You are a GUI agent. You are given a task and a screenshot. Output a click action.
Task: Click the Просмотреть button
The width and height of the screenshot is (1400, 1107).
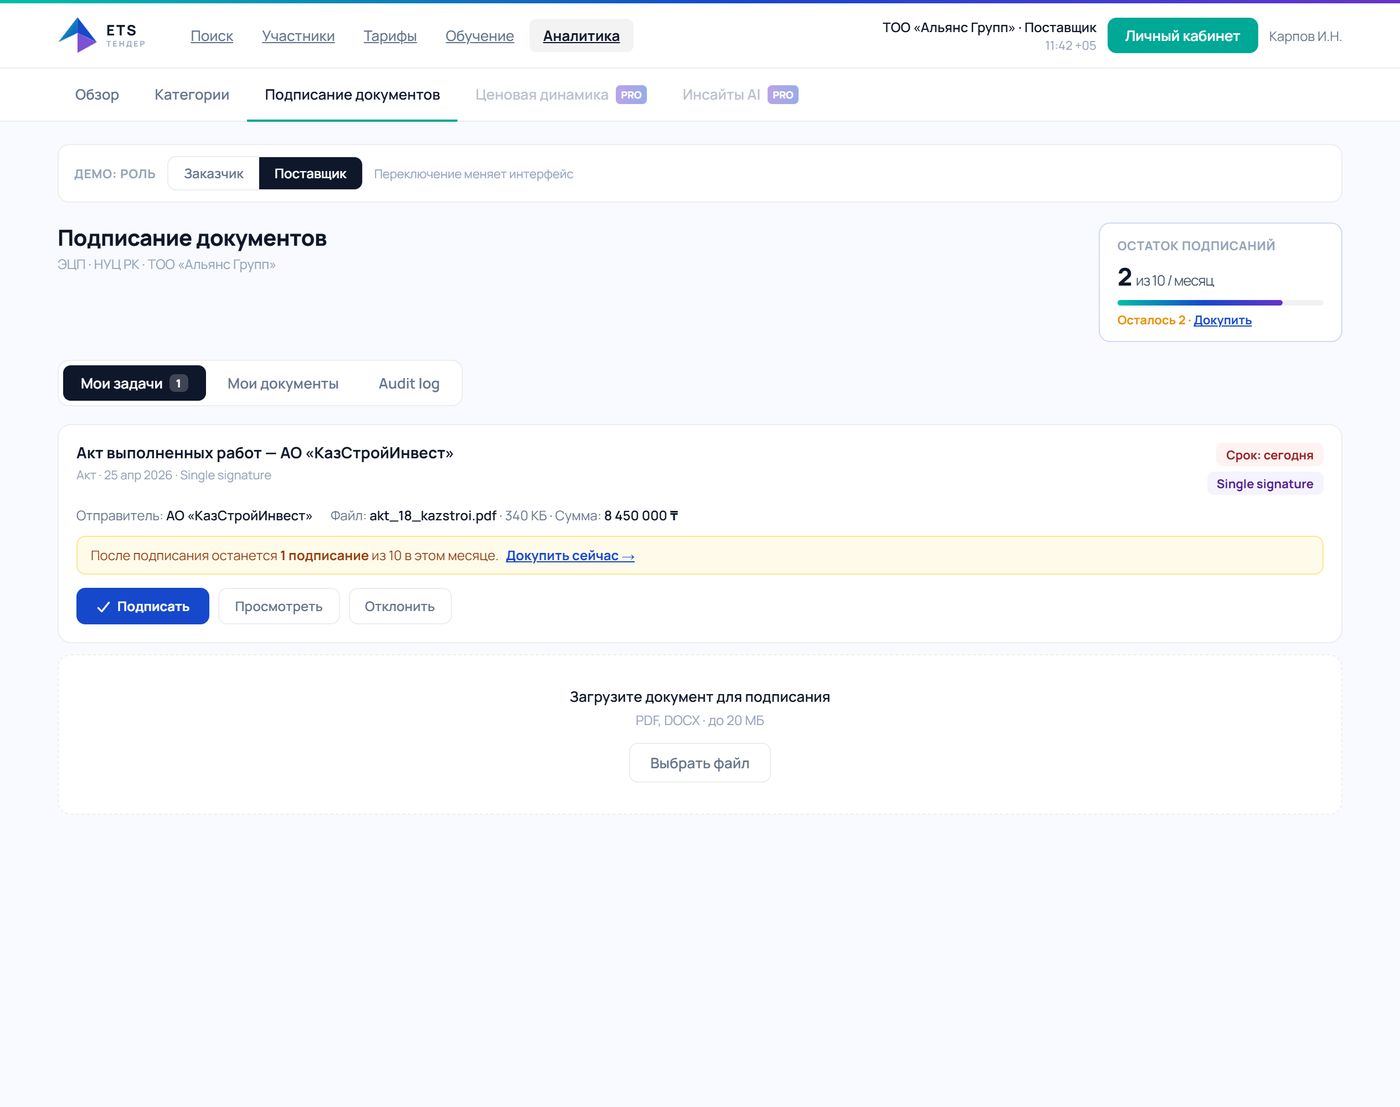click(279, 606)
